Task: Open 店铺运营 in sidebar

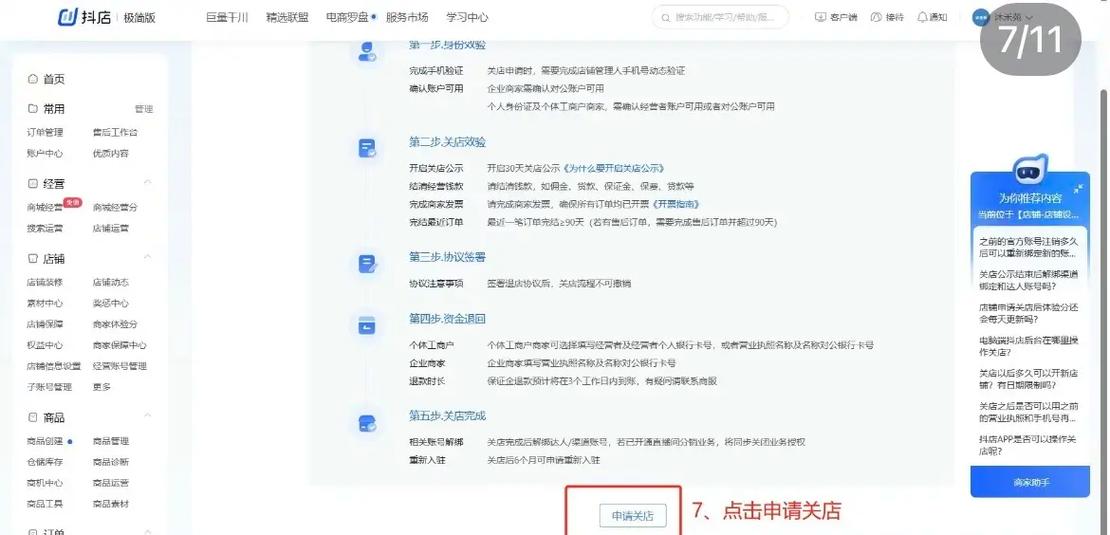Action: pos(110,229)
